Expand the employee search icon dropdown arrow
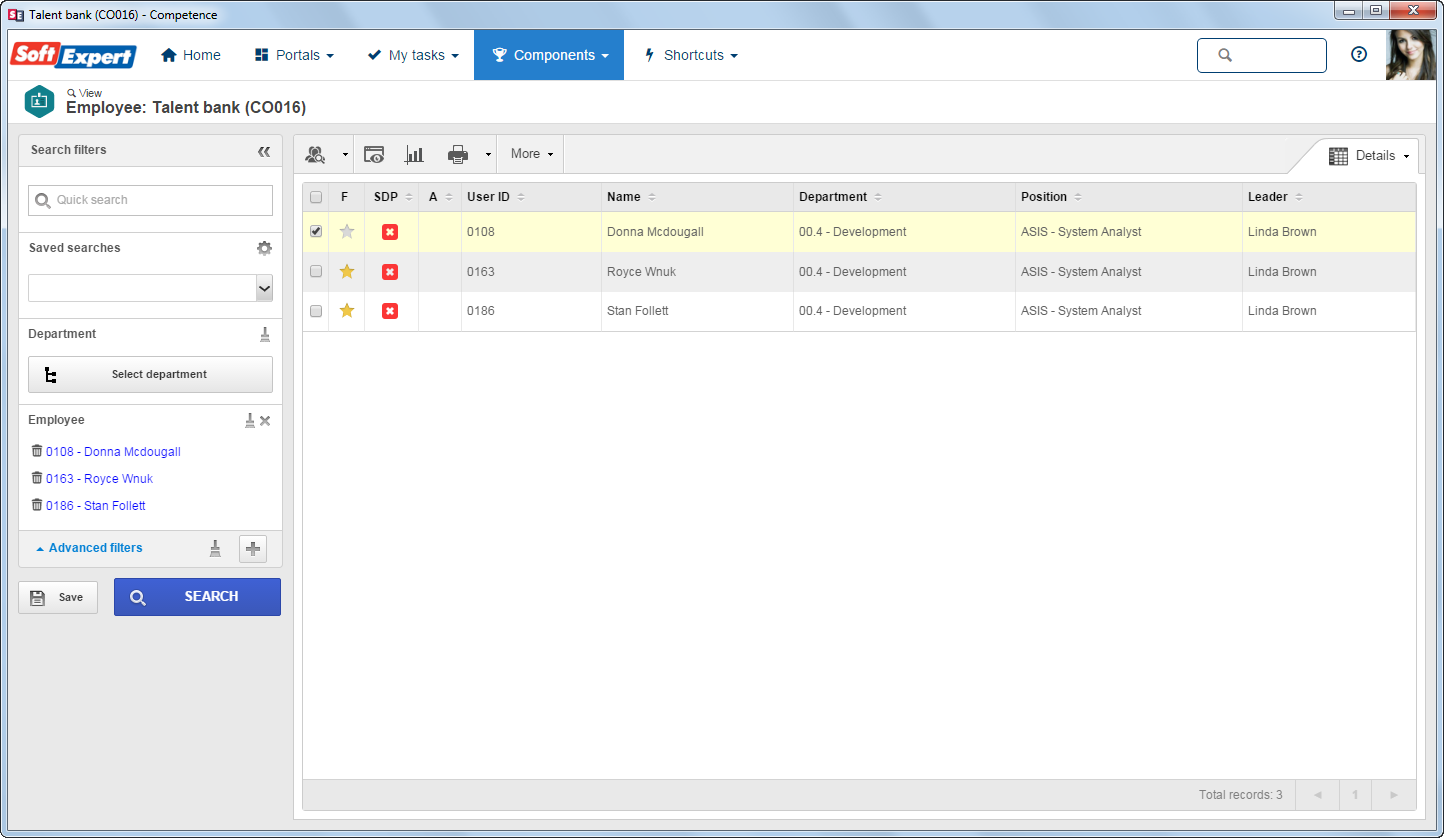 point(345,154)
